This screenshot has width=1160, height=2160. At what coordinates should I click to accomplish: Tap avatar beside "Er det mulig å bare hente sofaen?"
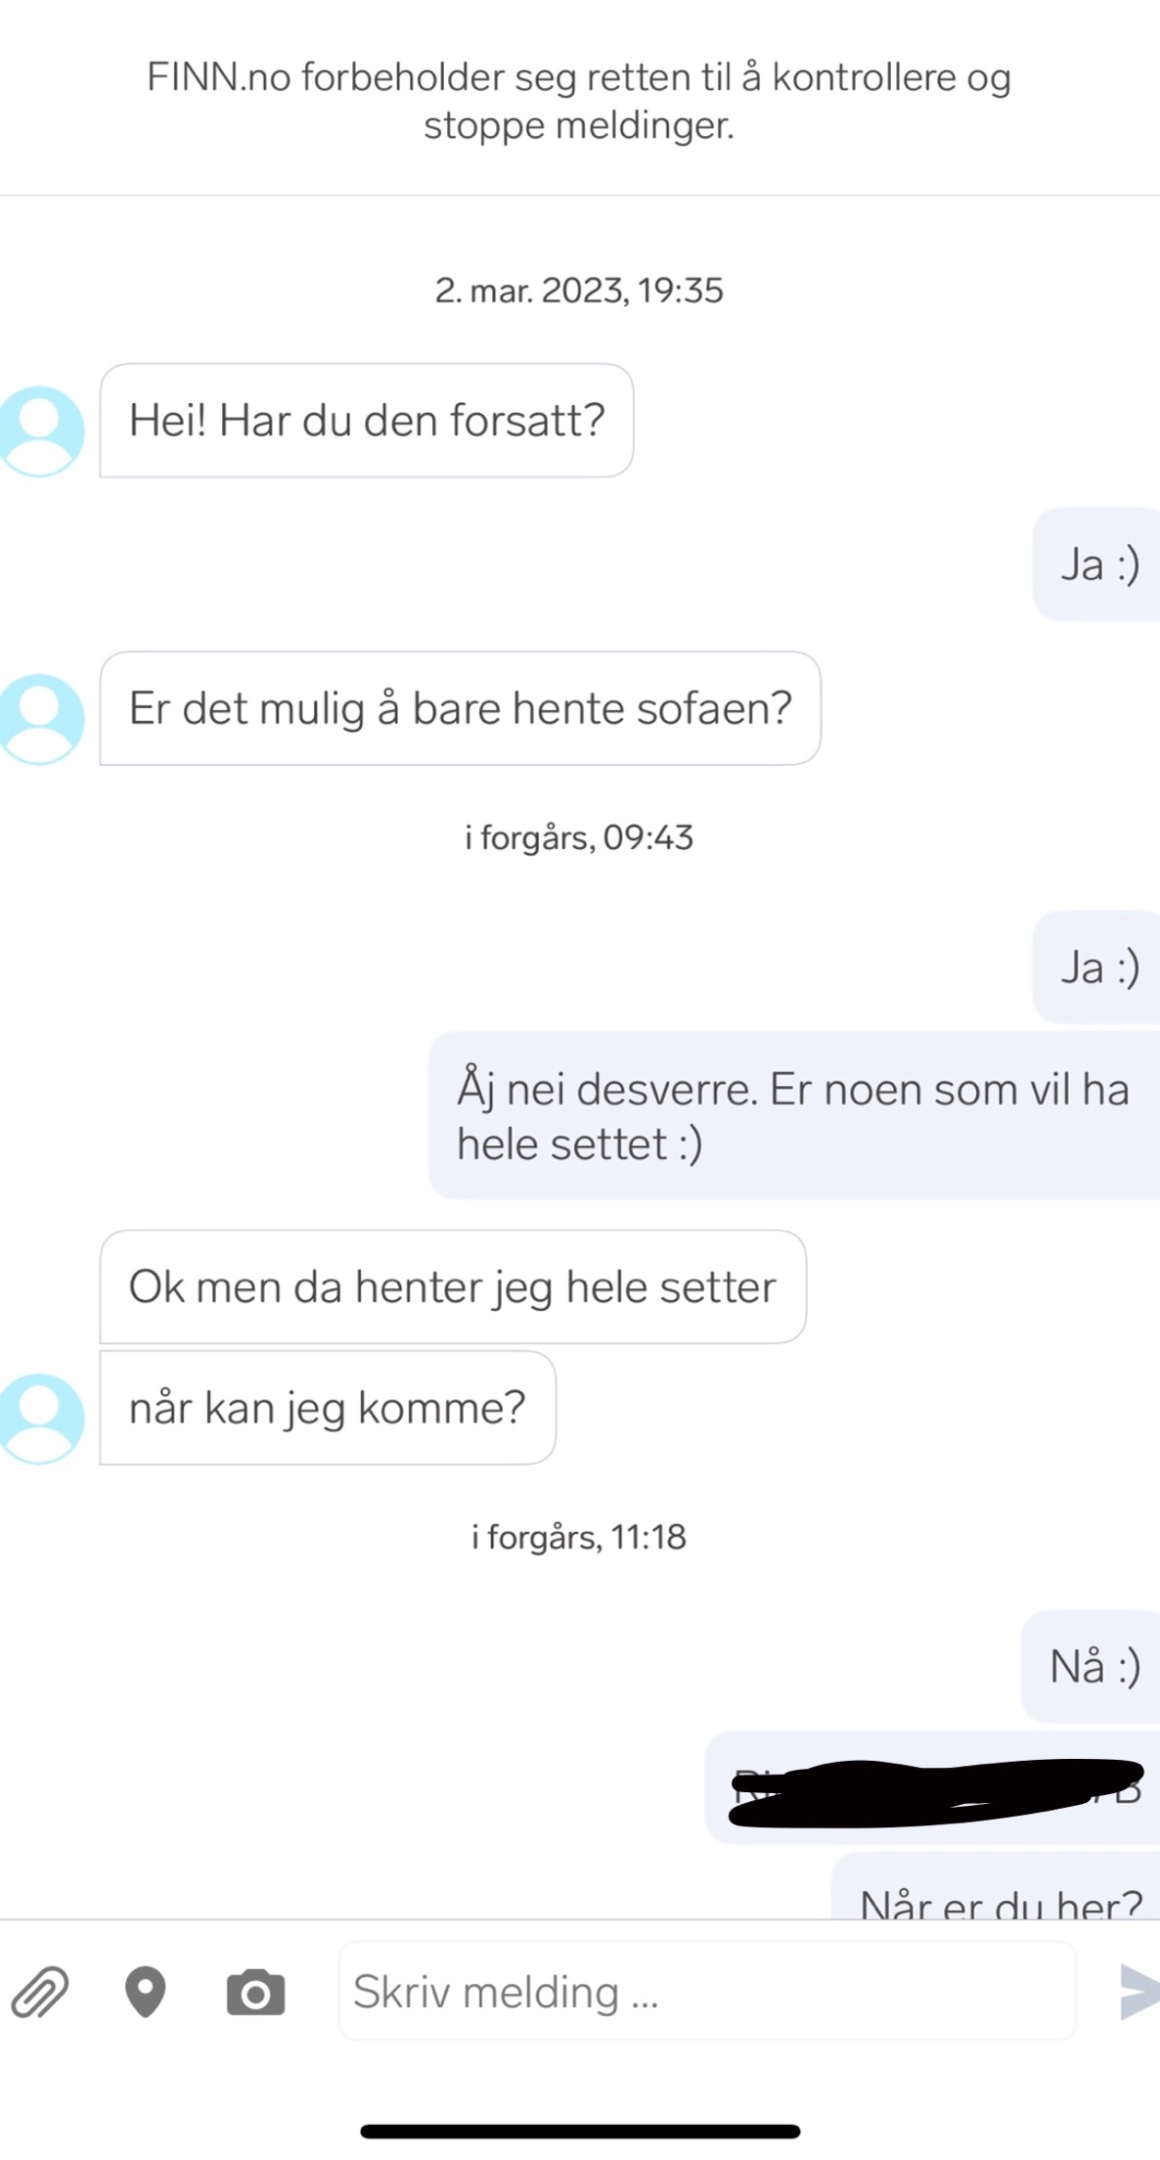pos(40,719)
